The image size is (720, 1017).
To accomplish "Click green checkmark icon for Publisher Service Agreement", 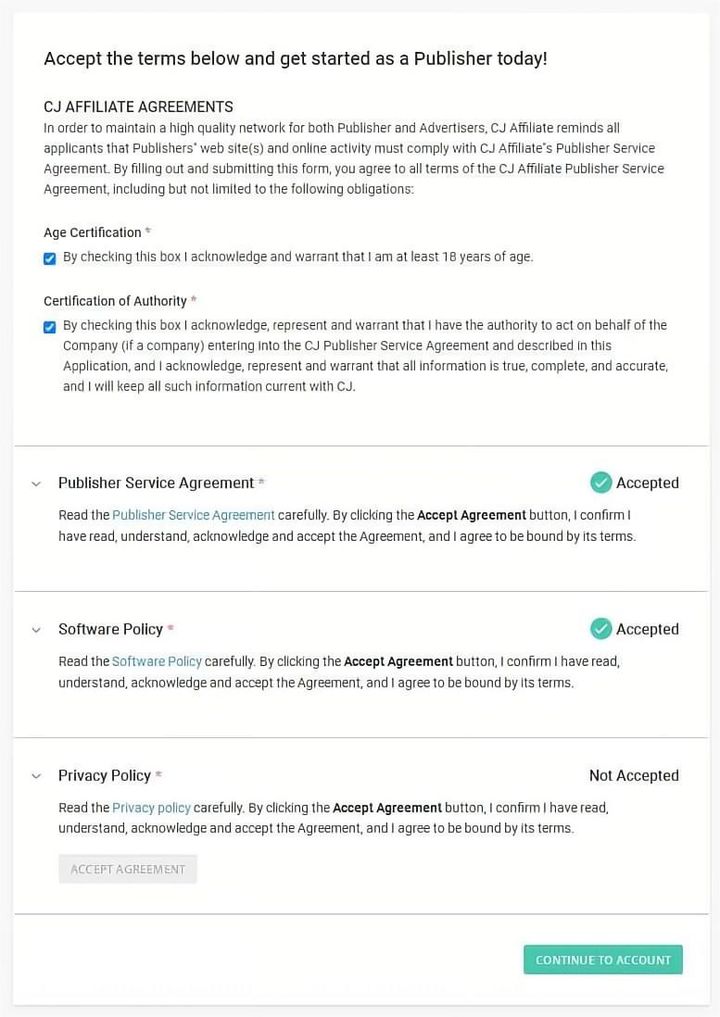I will point(601,483).
